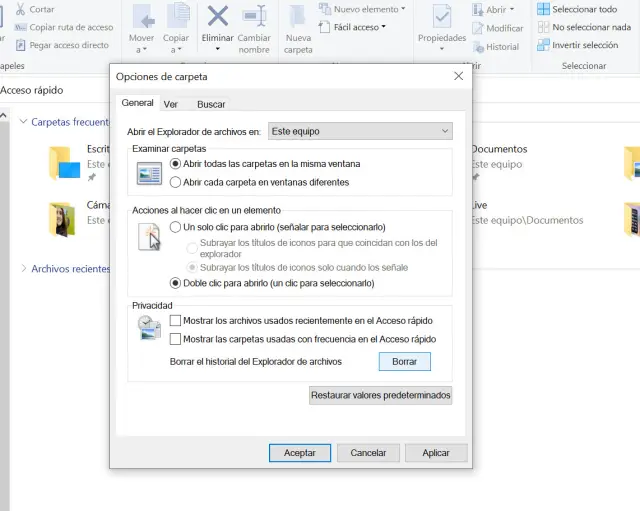The width and height of the screenshot is (640, 511).
Task: Click the Mover a arrow icon
Action: [x=142, y=17]
